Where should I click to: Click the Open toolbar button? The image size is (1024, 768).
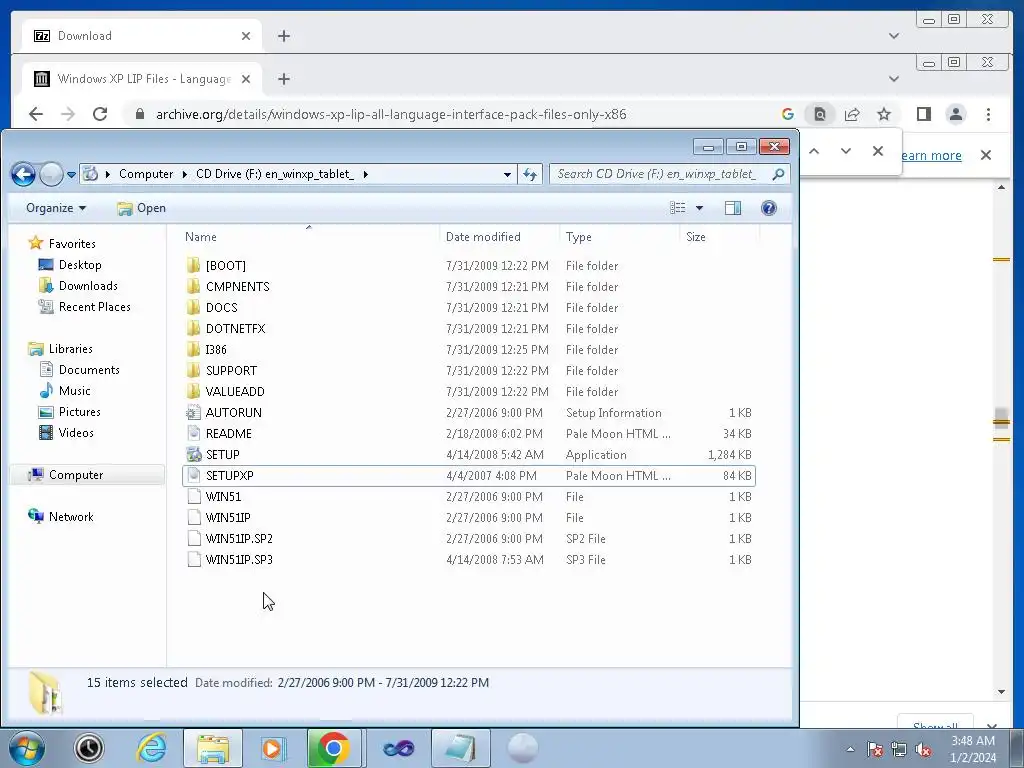click(x=142, y=208)
